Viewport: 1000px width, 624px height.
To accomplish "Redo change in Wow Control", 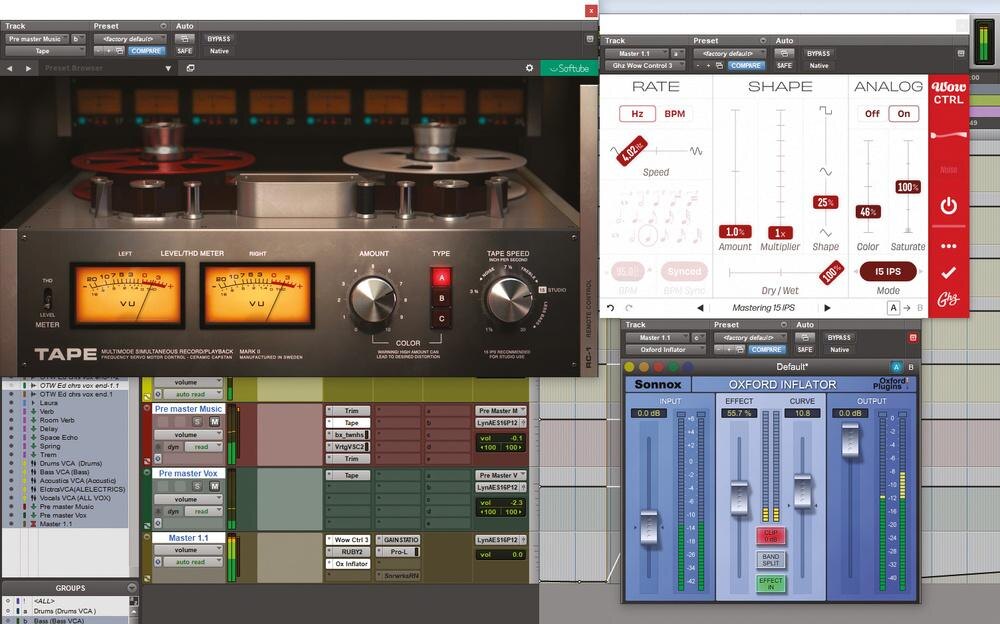I will (x=628, y=308).
